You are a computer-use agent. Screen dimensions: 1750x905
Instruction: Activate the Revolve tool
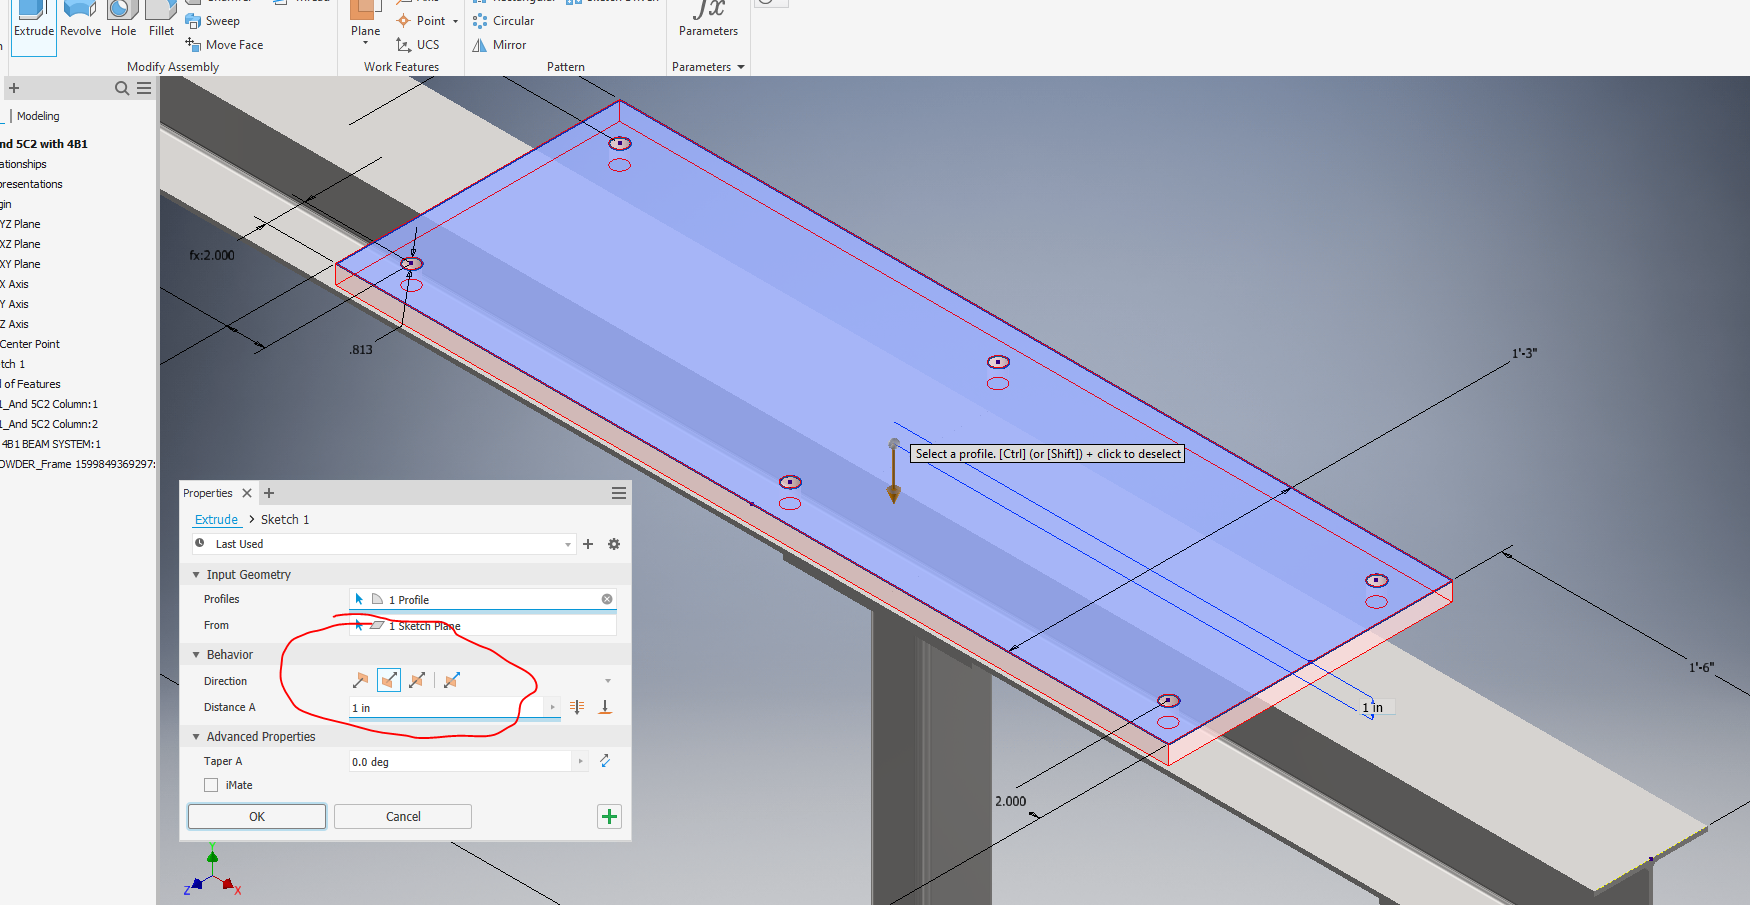coord(80,20)
